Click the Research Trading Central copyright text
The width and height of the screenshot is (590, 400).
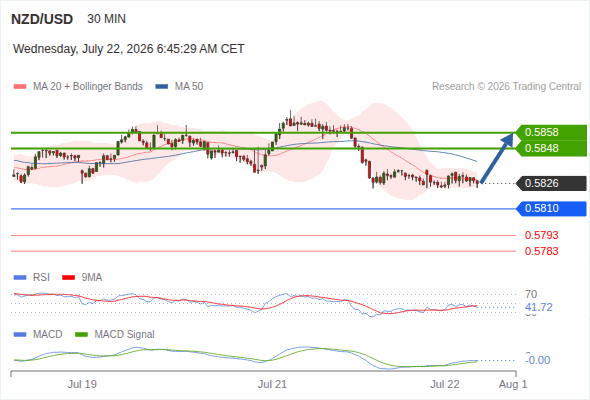(506, 87)
